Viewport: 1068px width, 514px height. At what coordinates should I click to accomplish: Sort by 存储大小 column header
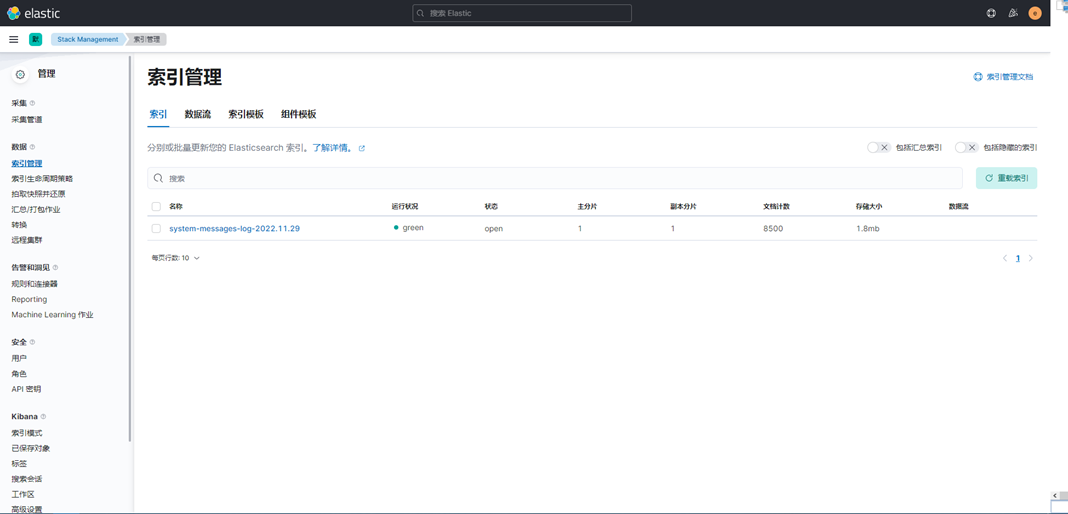(869, 206)
